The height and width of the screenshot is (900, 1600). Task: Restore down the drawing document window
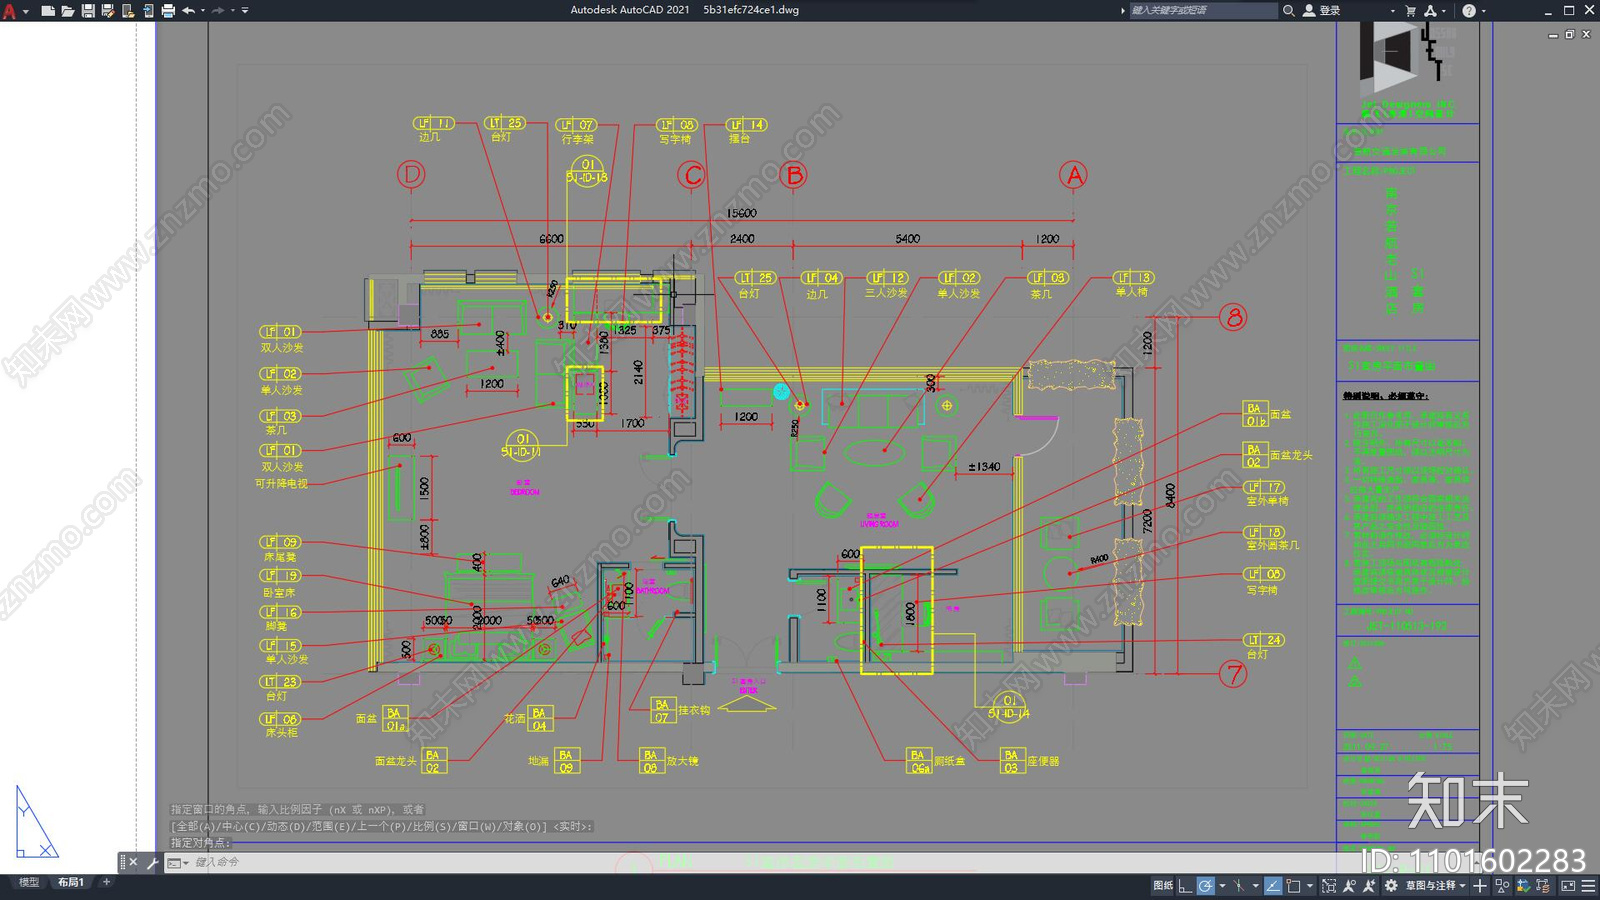point(1570,34)
